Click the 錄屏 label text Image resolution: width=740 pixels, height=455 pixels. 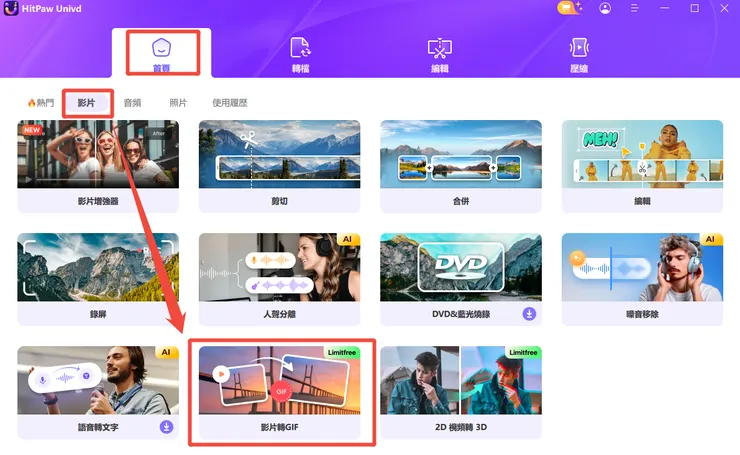tap(98, 314)
